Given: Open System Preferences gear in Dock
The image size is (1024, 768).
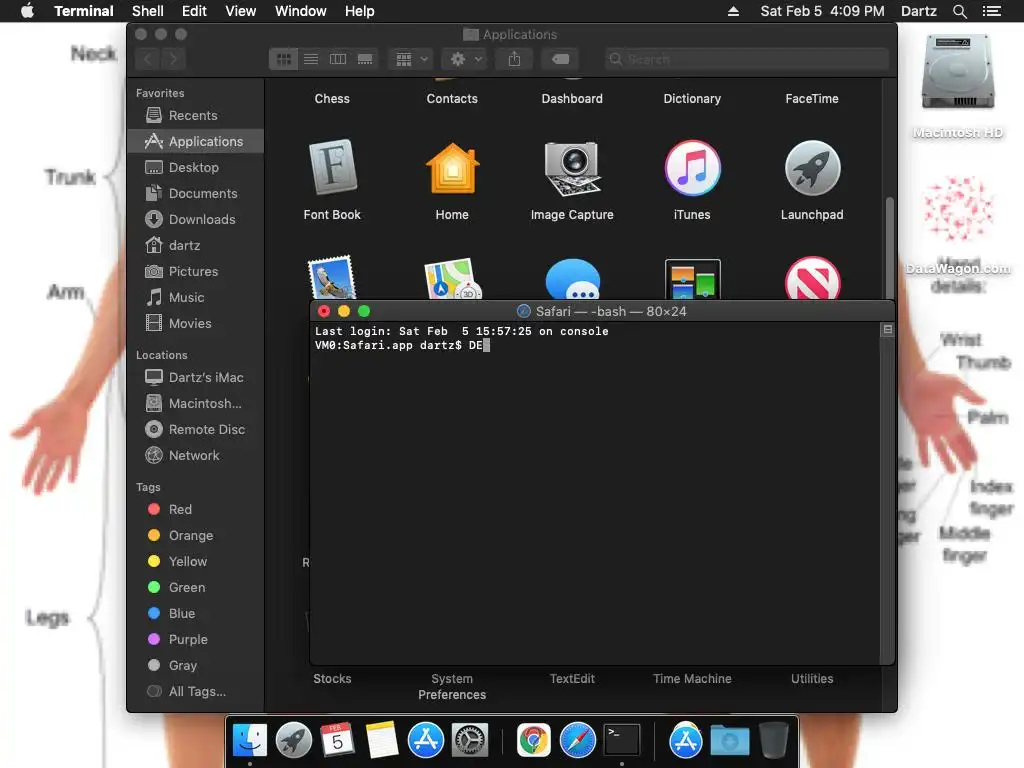Looking at the screenshot, I should pyautogui.click(x=470, y=741).
